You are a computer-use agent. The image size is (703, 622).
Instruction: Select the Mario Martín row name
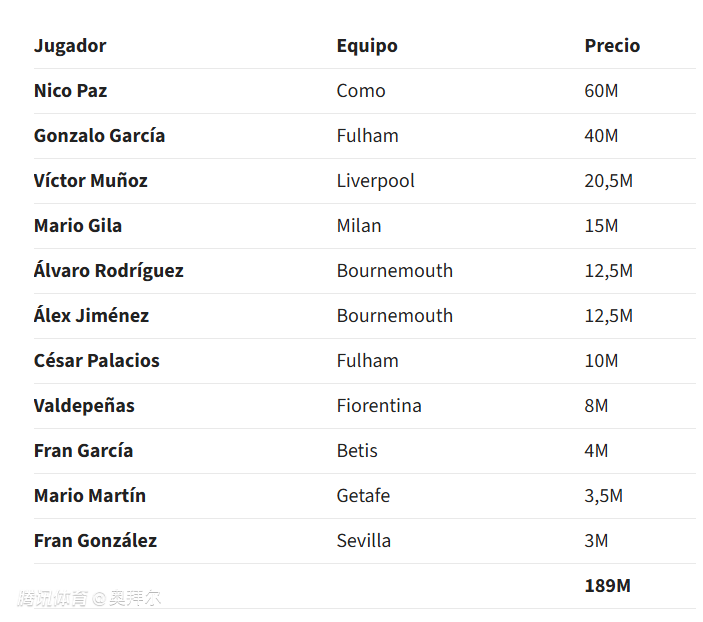90,496
